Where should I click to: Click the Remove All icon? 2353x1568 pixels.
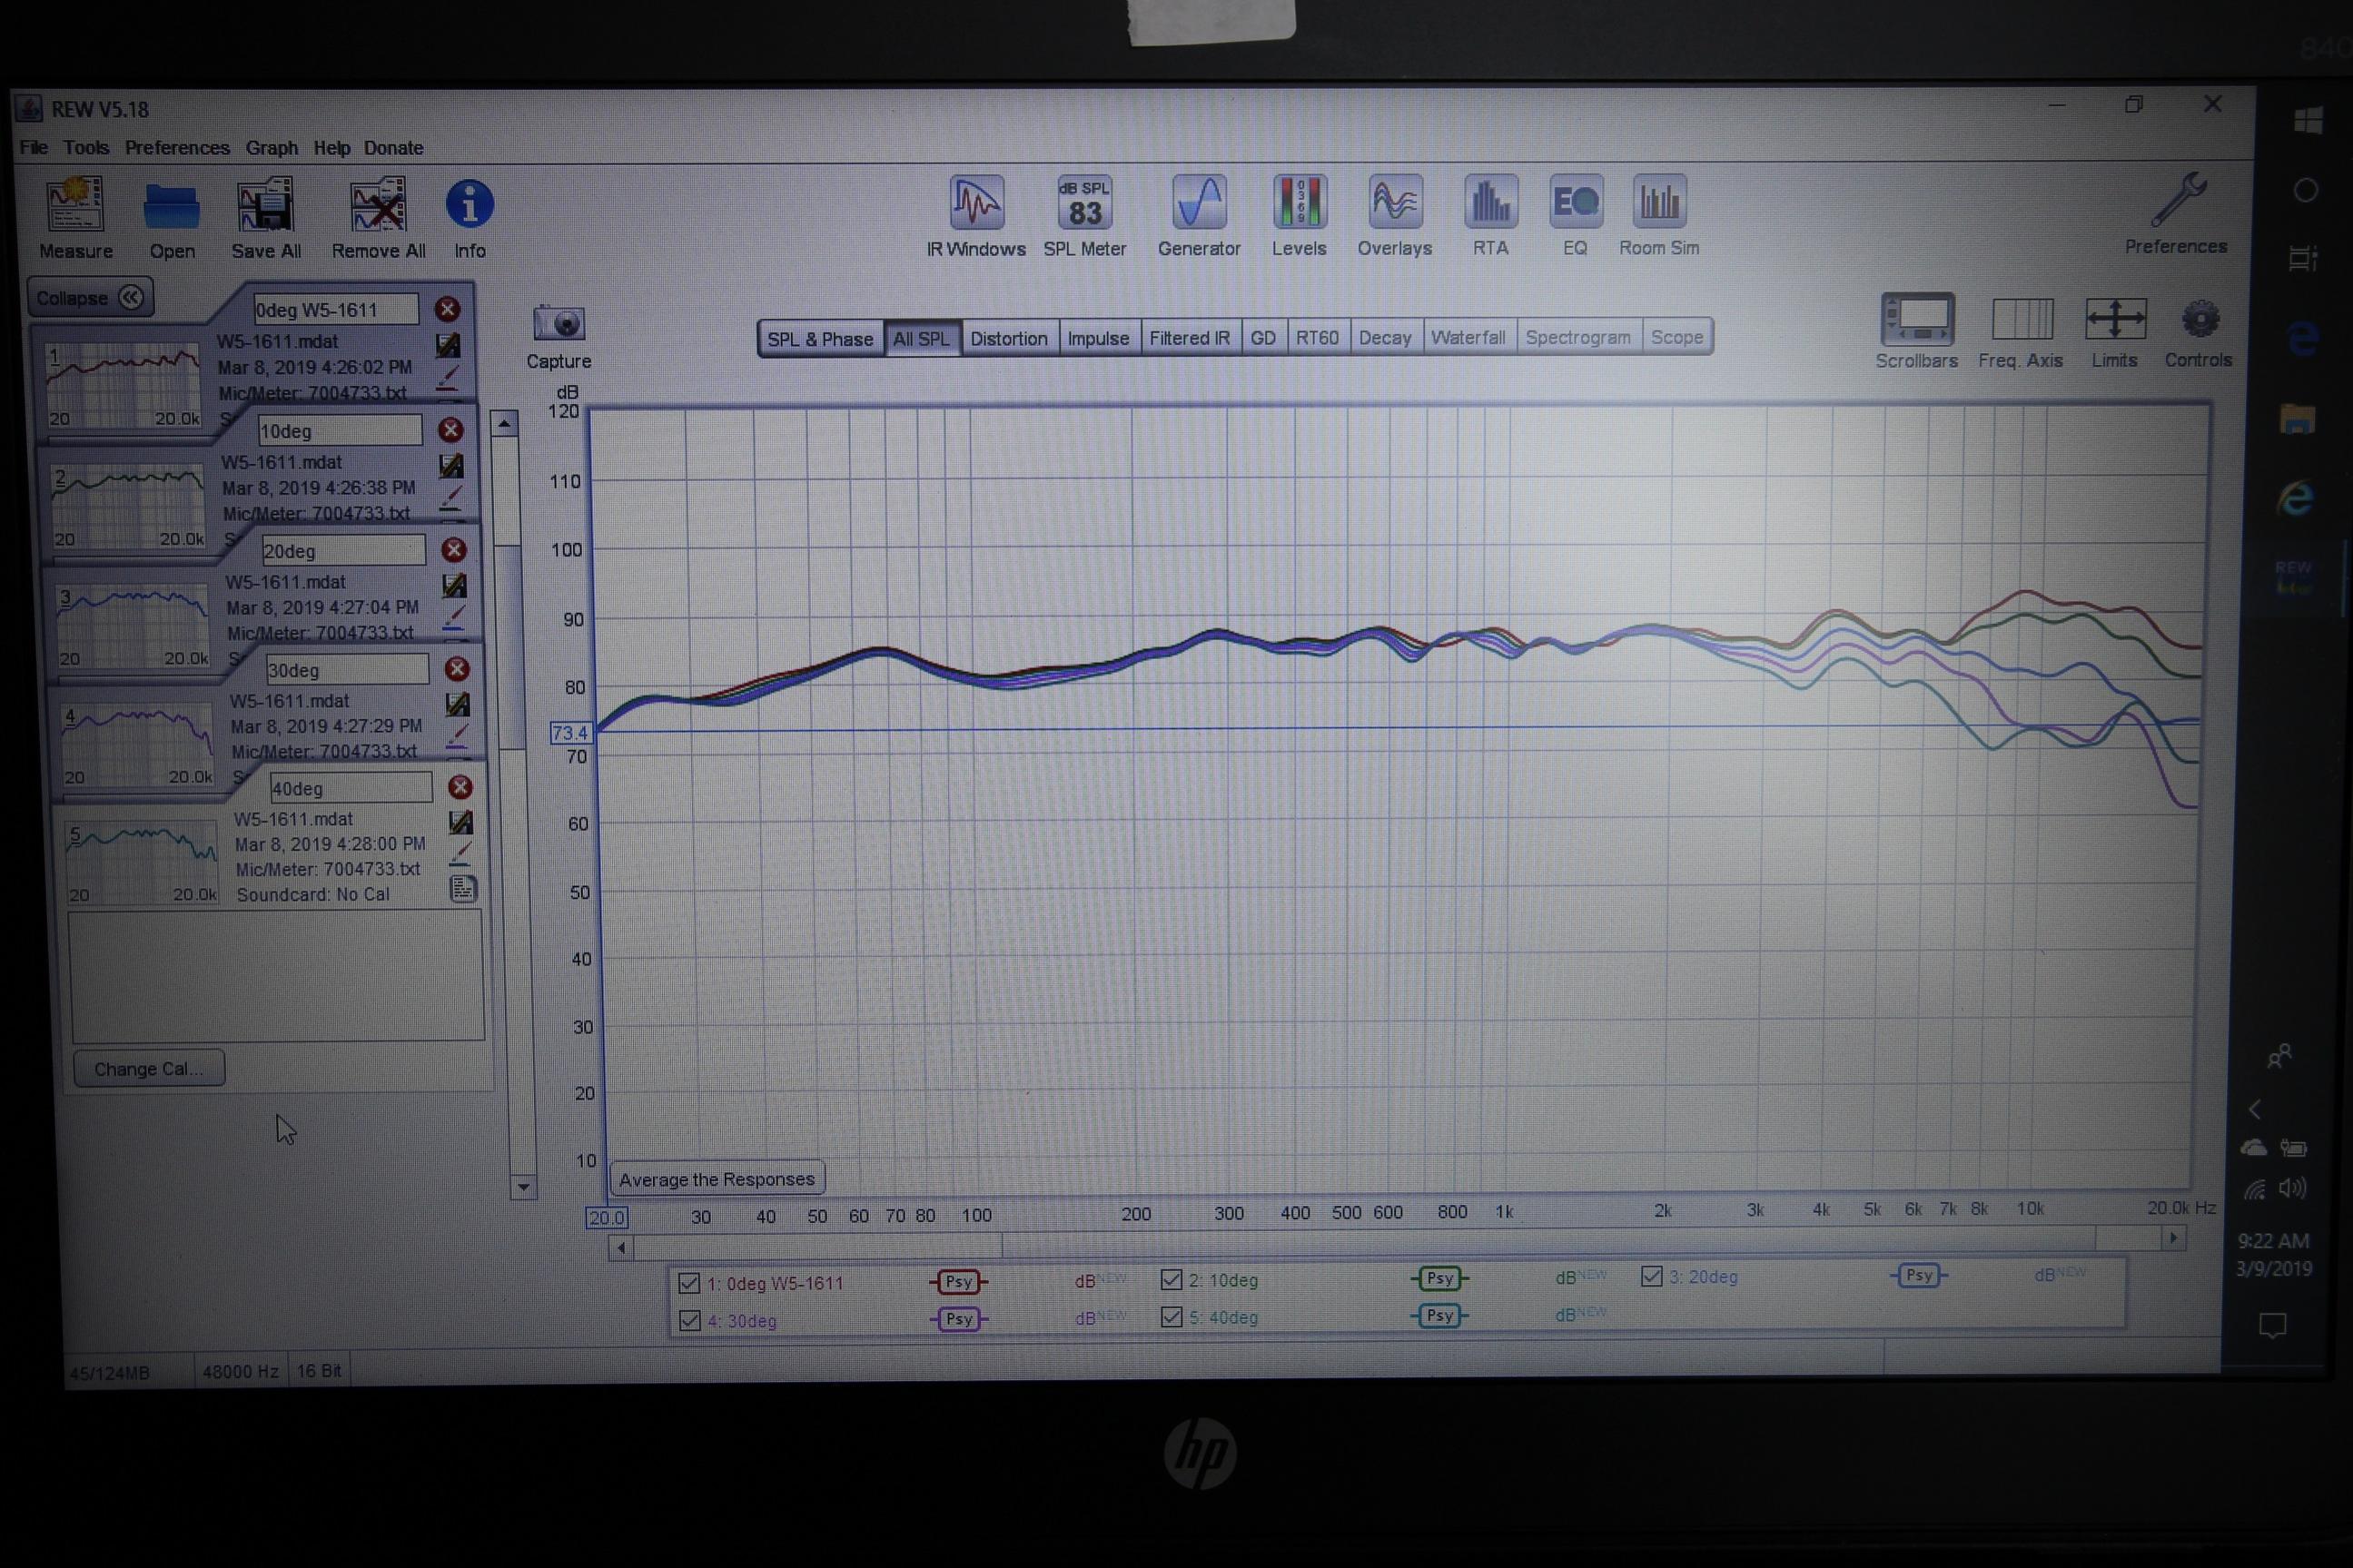[378, 205]
